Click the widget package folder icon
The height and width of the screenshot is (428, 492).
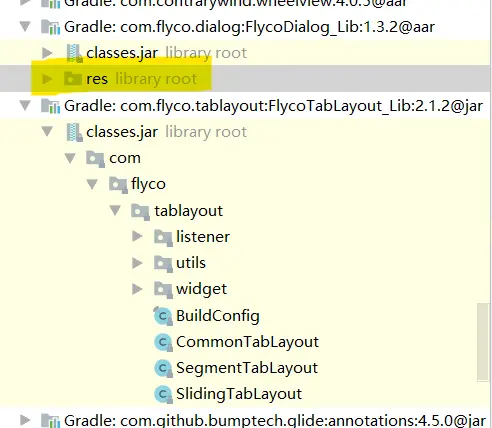(x=163, y=290)
